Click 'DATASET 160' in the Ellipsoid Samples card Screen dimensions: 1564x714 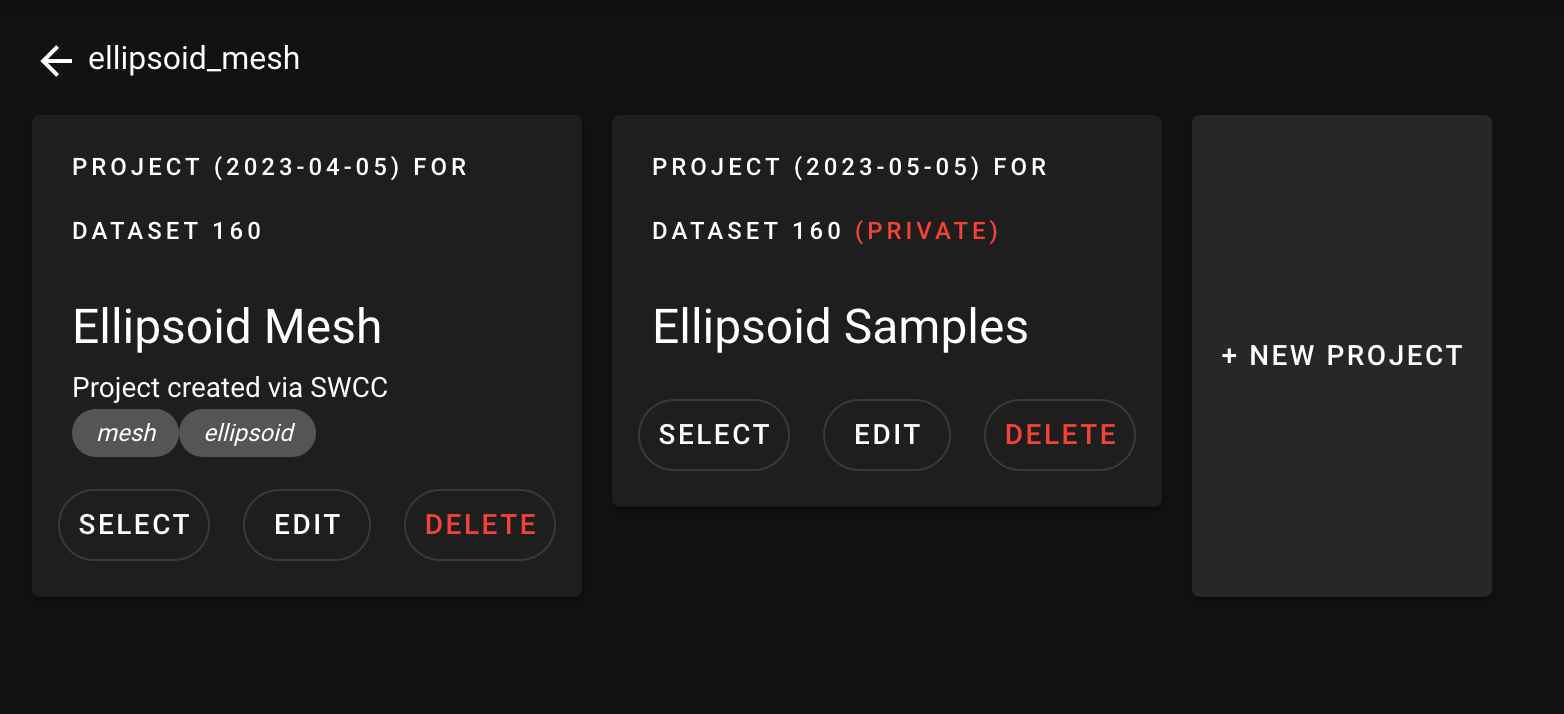(747, 231)
